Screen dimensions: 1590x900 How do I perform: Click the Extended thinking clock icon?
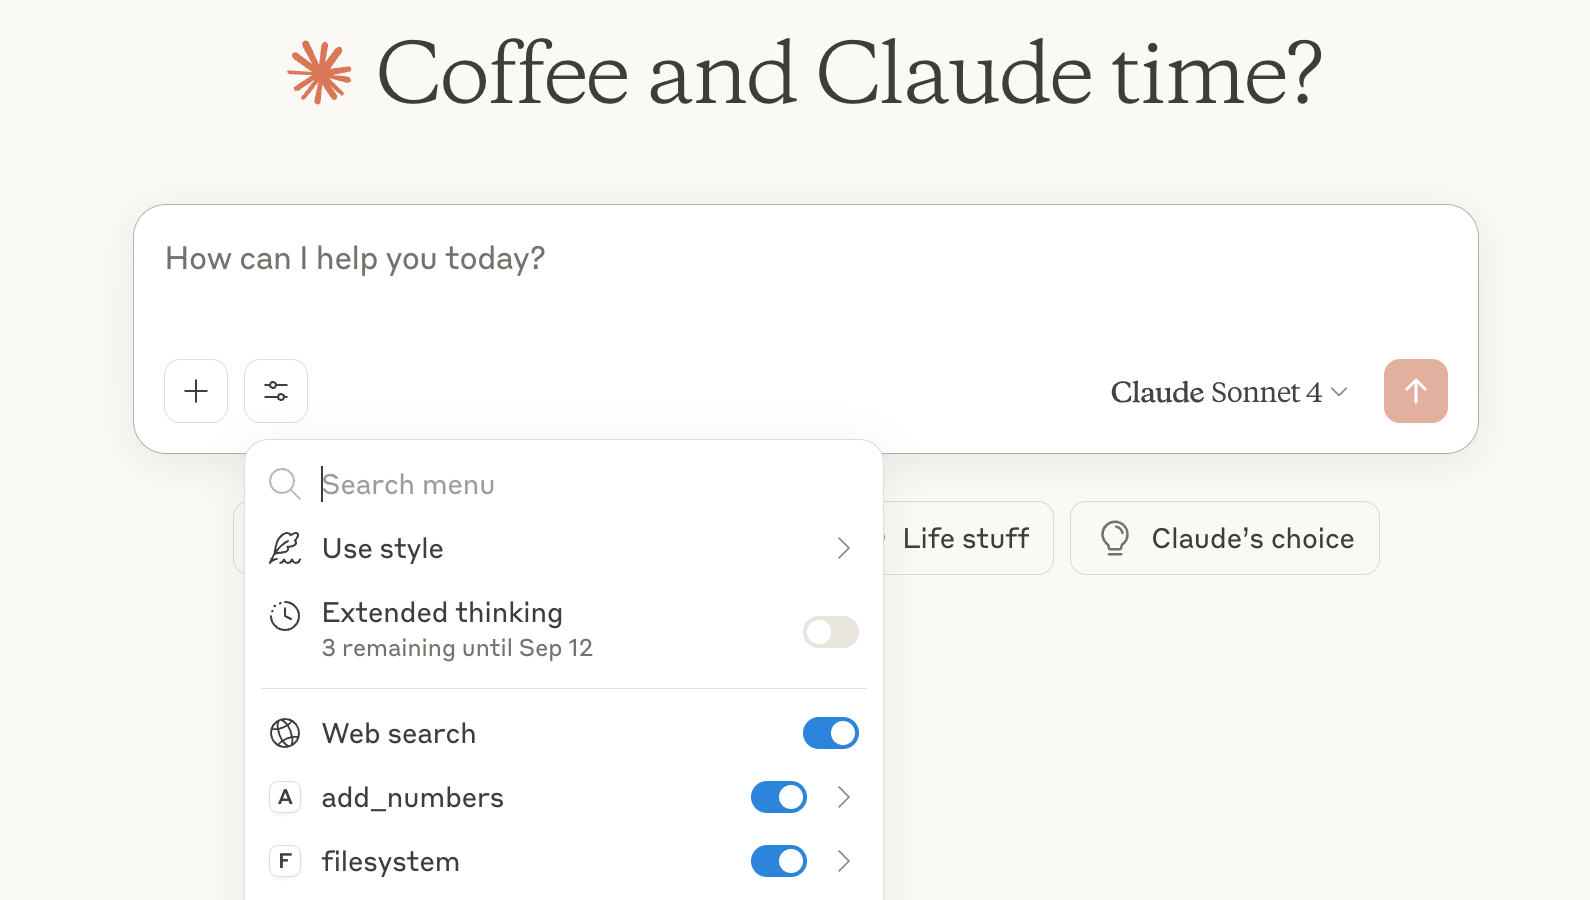pos(285,615)
